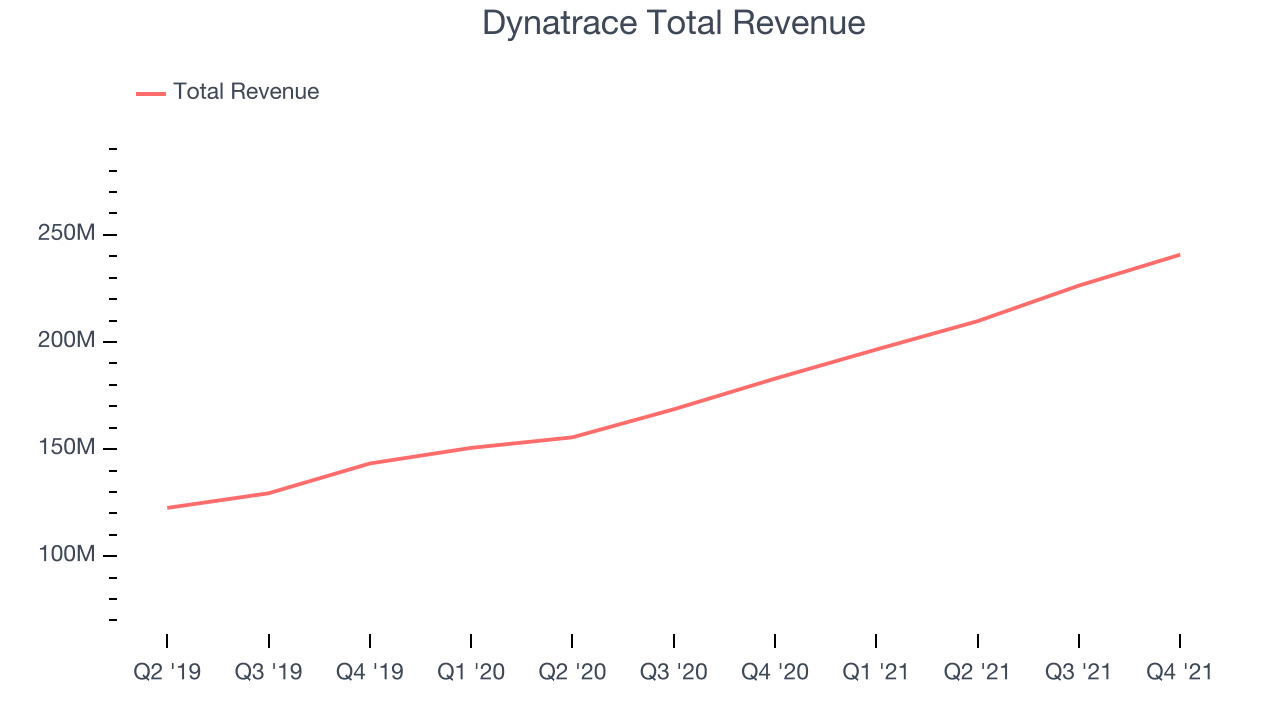Click the red legend line swatch
Viewport: 1280px width, 720px height.
[151, 93]
